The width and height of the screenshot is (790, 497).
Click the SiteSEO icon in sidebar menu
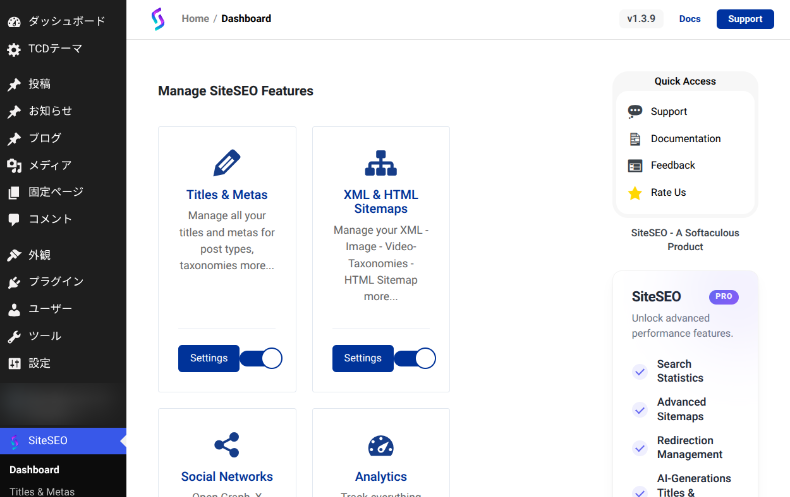pos(15,441)
